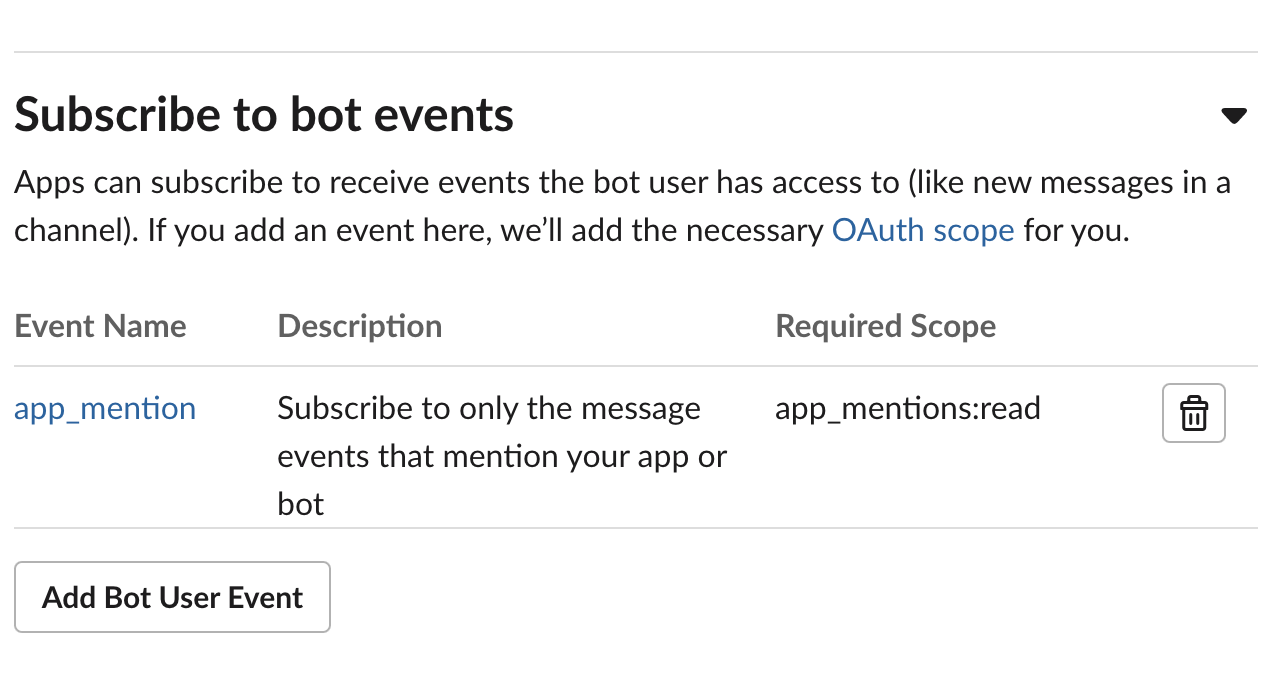This screenshot has width=1286, height=692.
Task: Select the delete icon next to app_mentions:read
Action: pyautogui.click(x=1193, y=412)
